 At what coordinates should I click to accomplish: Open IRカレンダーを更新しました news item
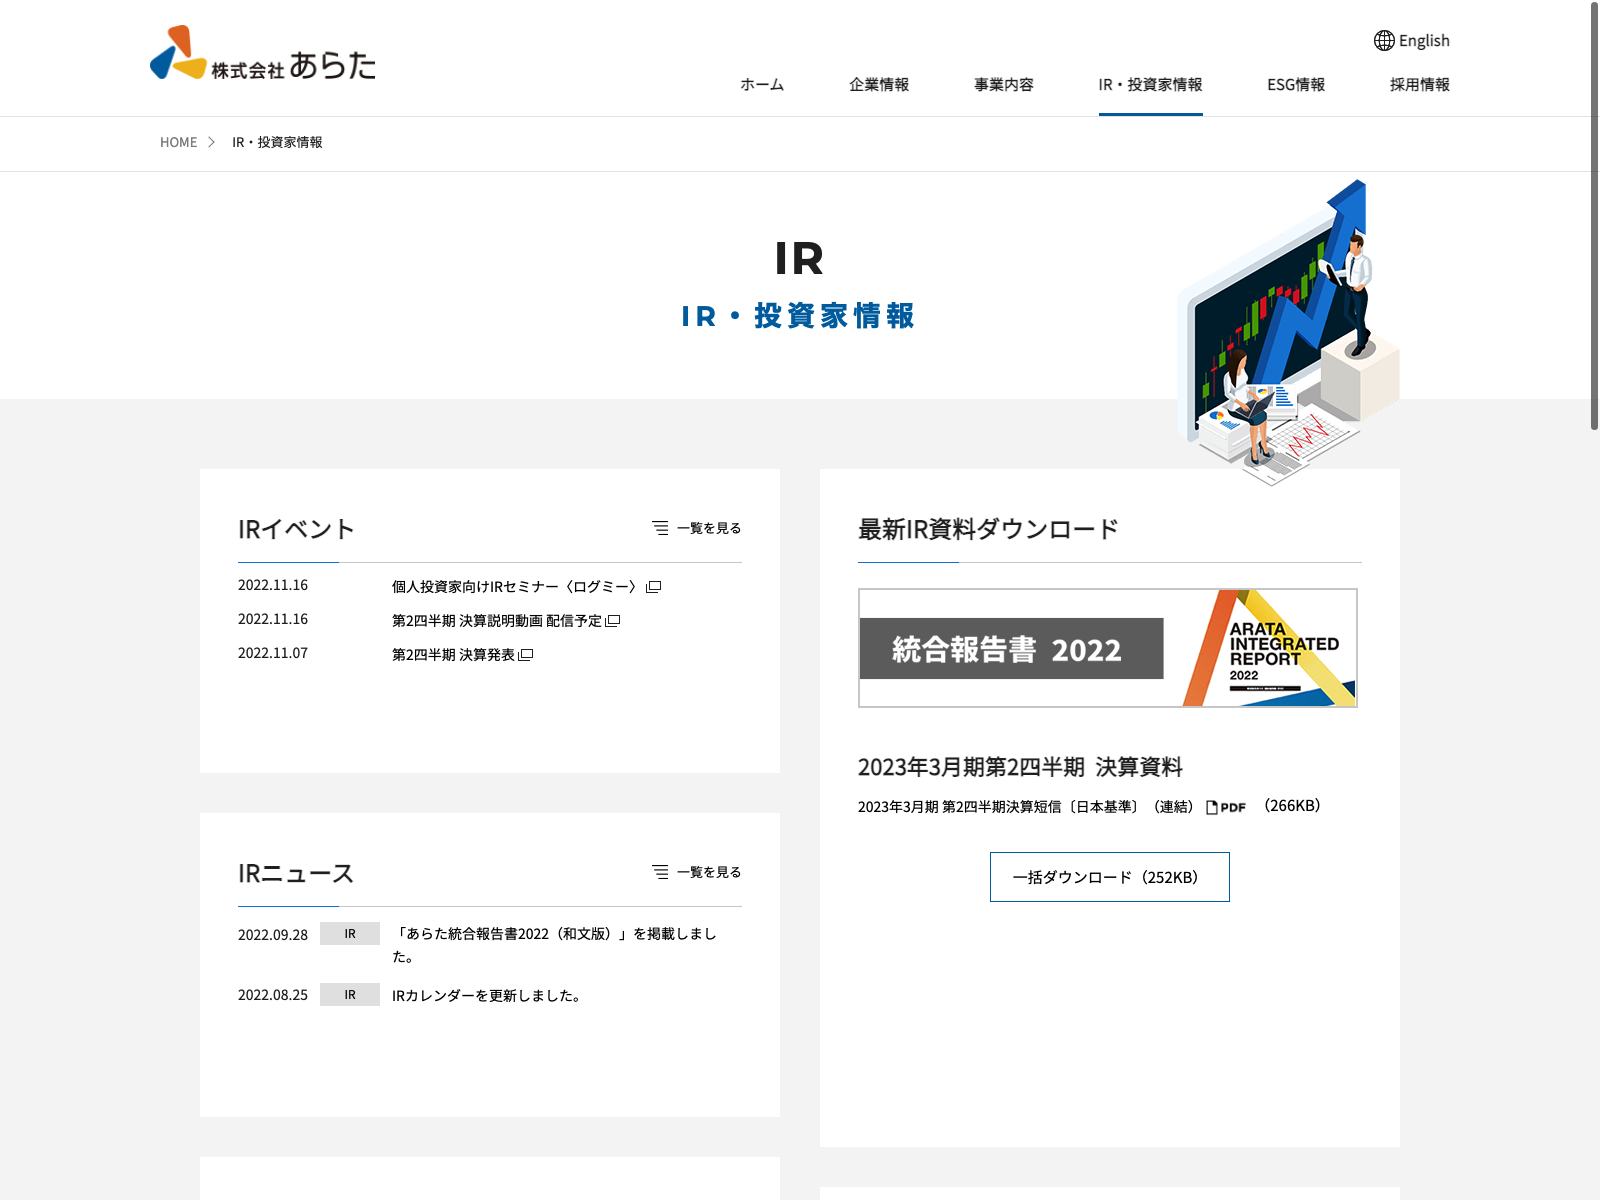[488, 996]
